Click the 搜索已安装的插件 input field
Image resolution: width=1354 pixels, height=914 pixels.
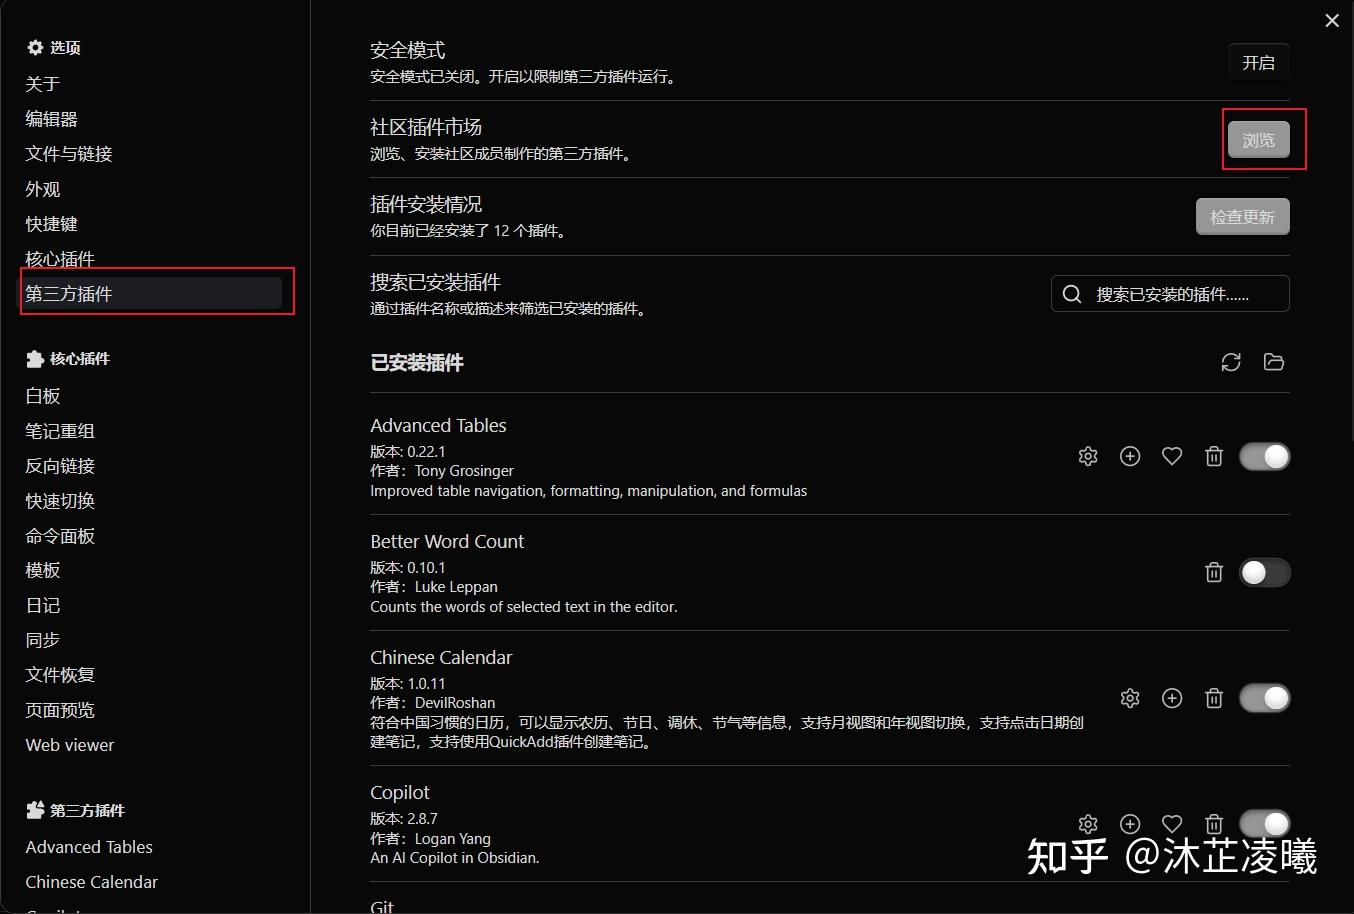[x=1170, y=293]
